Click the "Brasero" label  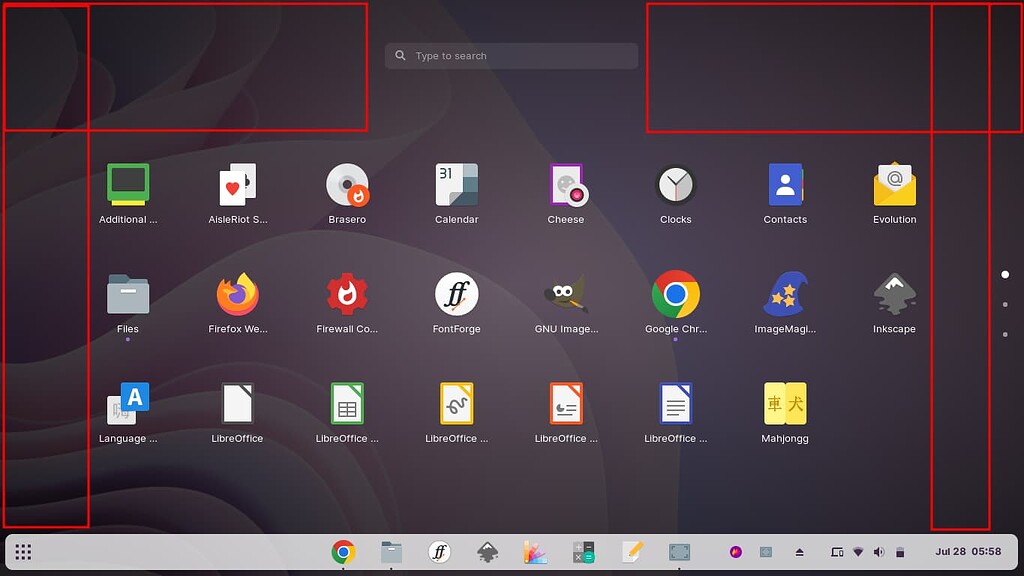(x=347, y=219)
